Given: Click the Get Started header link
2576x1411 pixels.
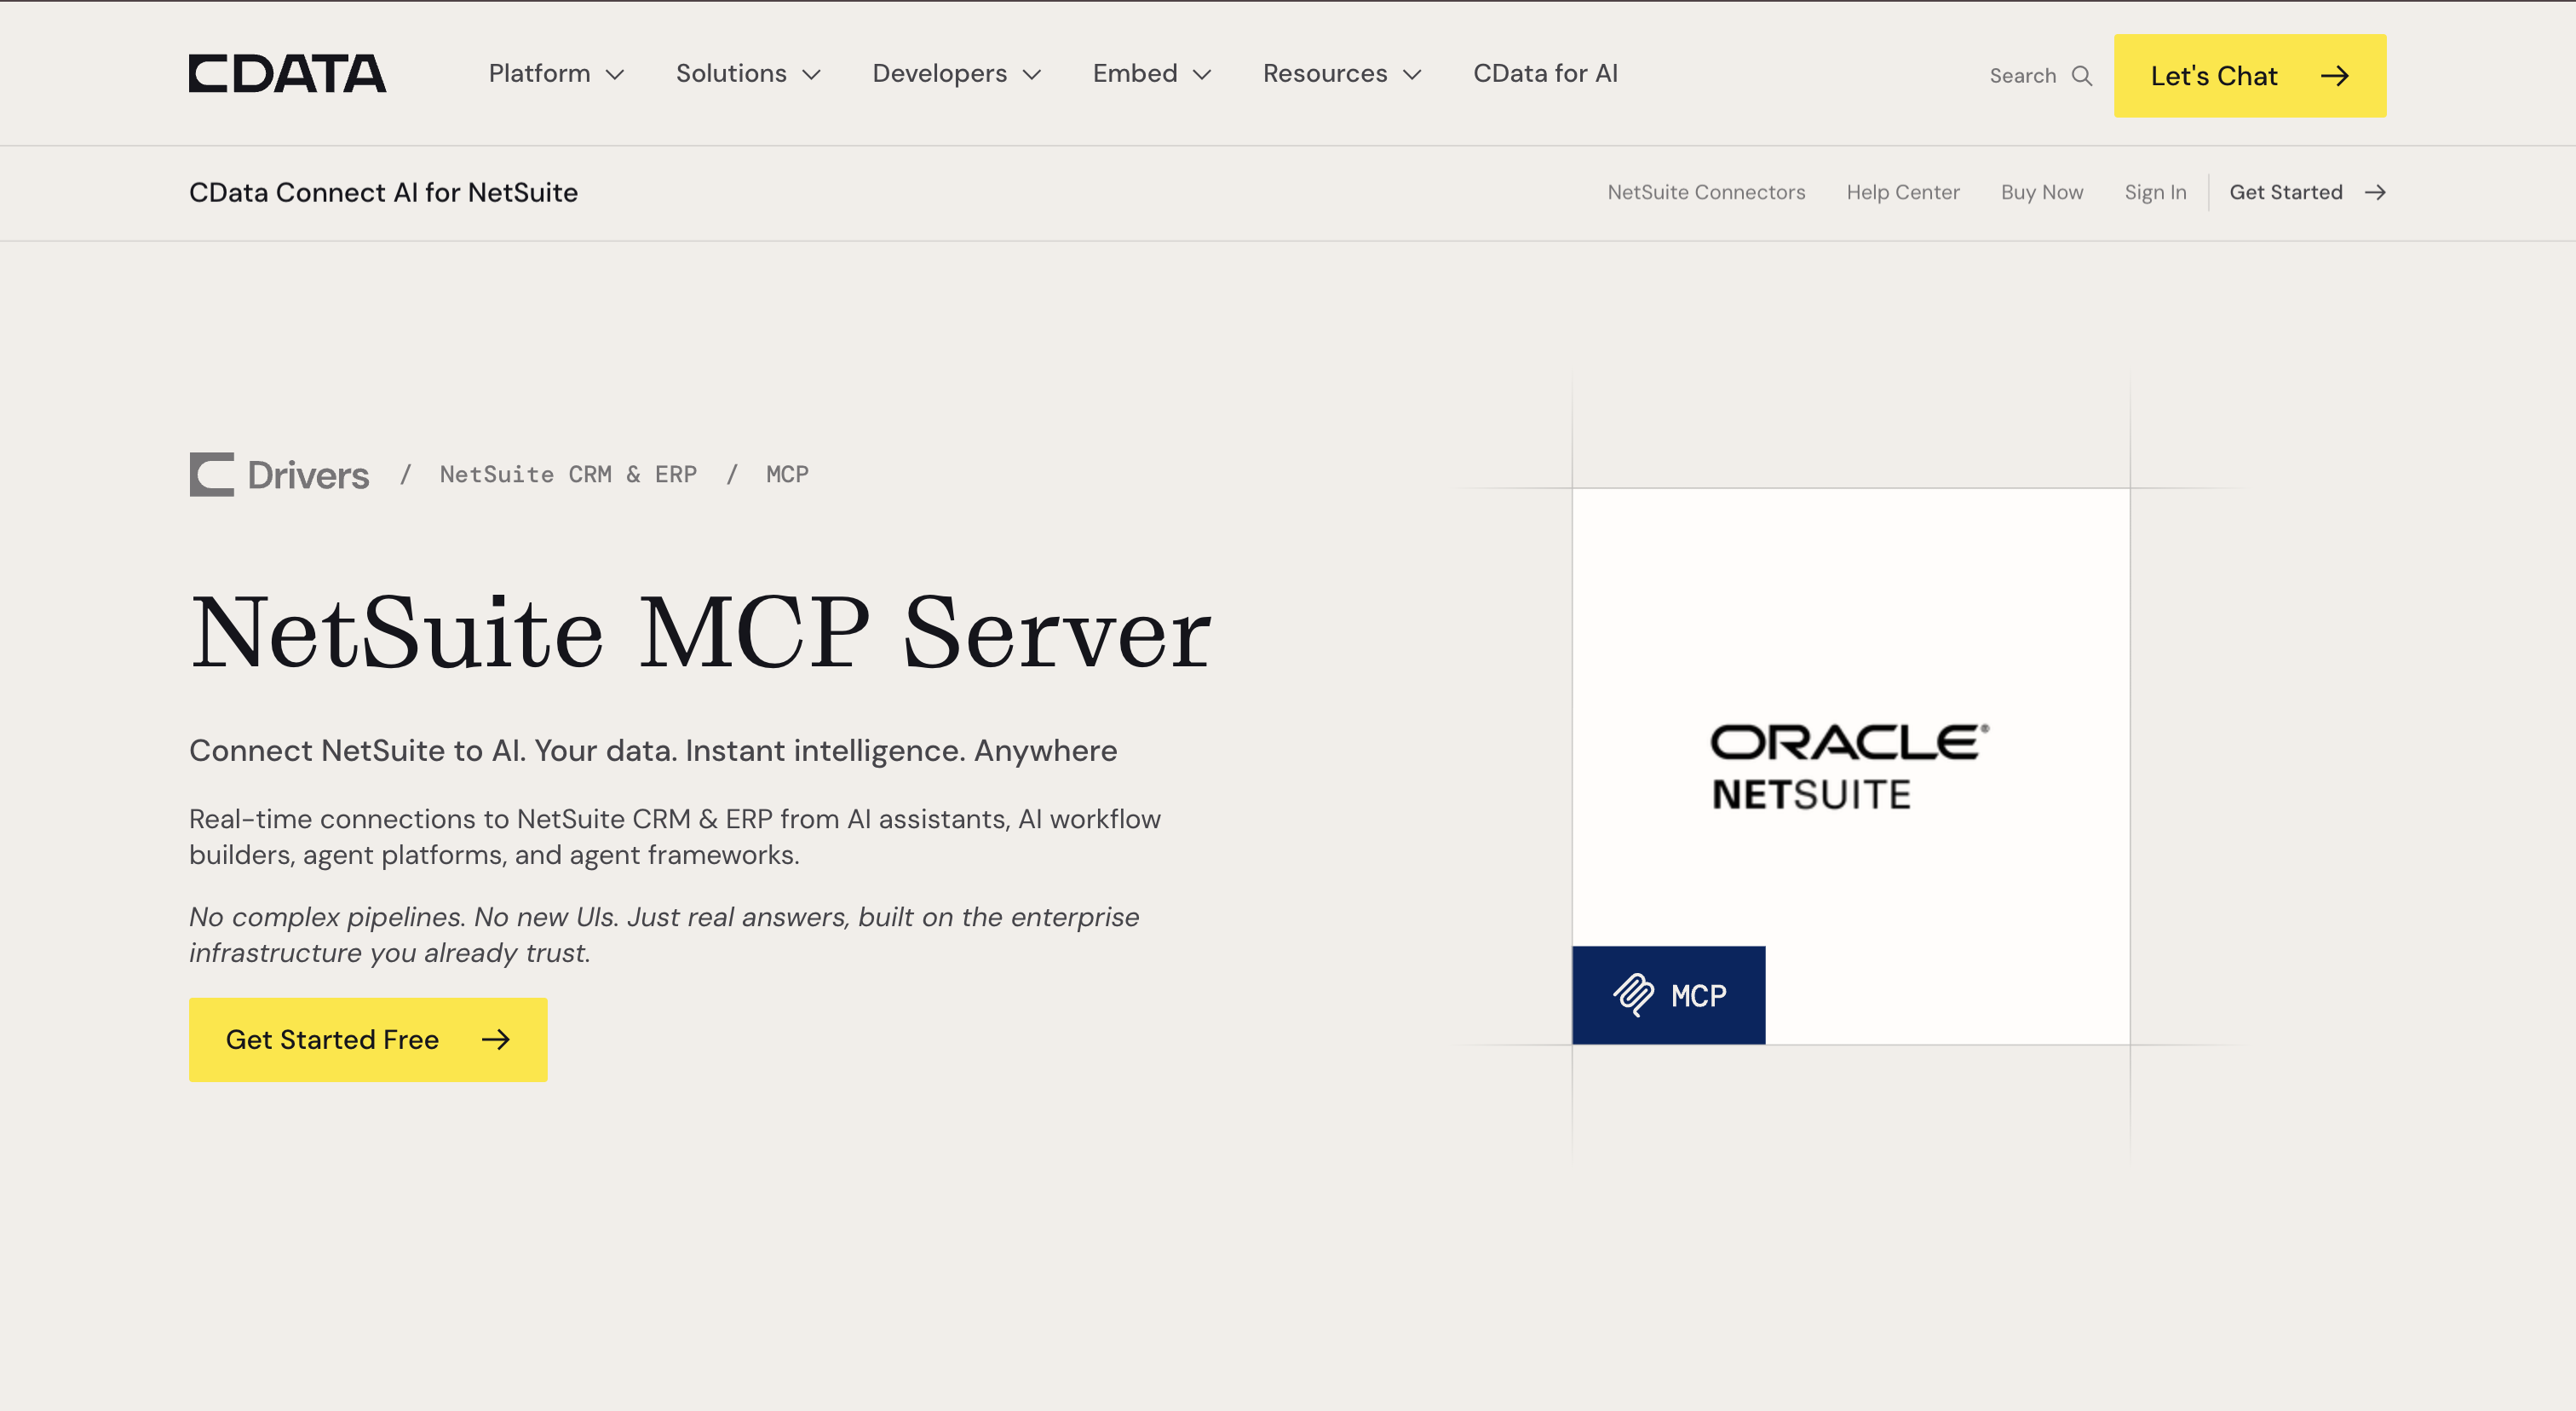Looking at the screenshot, I should pos(2308,192).
